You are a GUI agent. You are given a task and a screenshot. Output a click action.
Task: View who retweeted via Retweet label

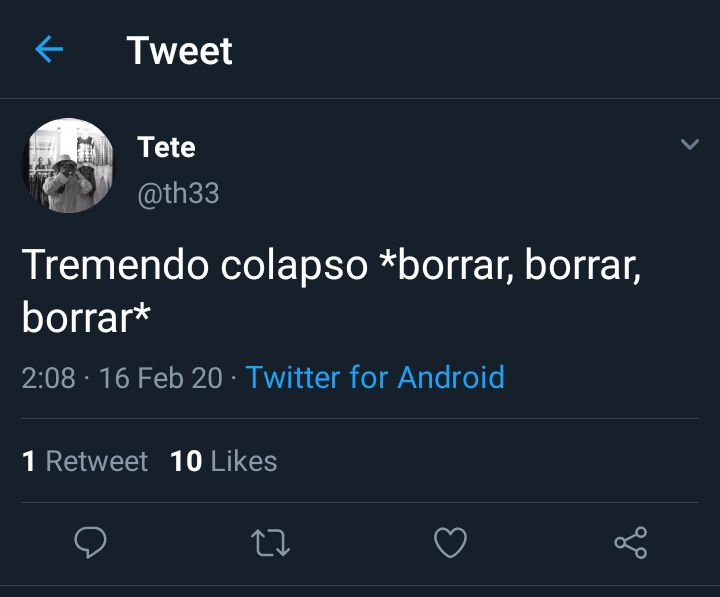97,461
